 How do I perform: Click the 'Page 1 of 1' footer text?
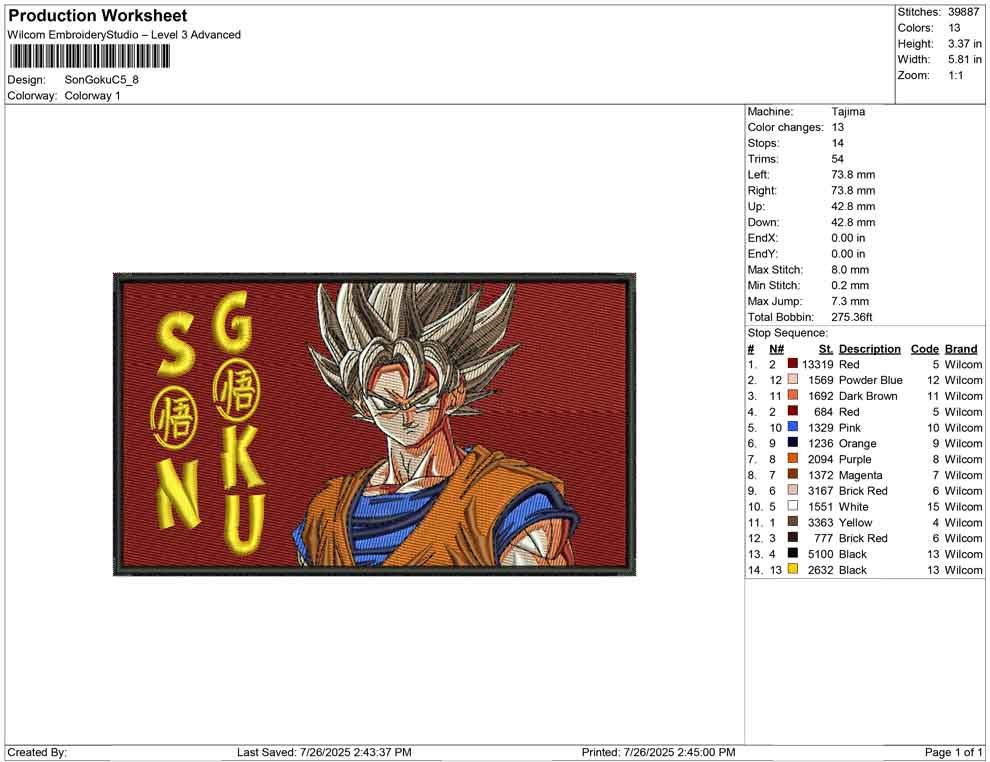[x=953, y=752]
